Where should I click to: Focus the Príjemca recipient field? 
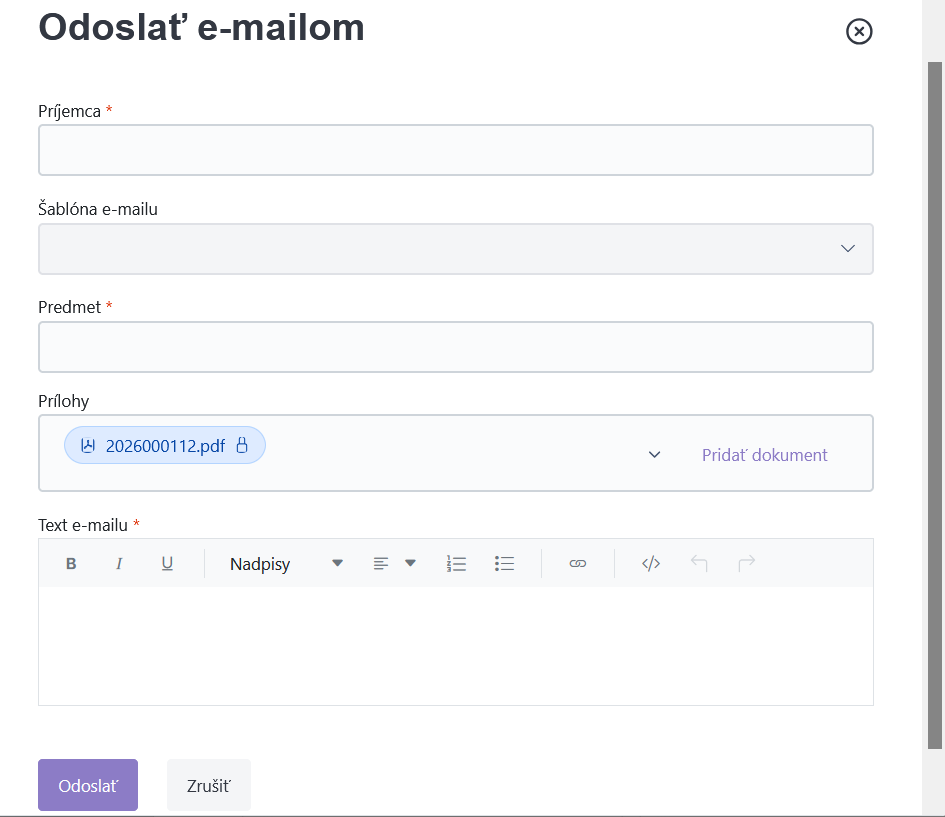point(456,150)
